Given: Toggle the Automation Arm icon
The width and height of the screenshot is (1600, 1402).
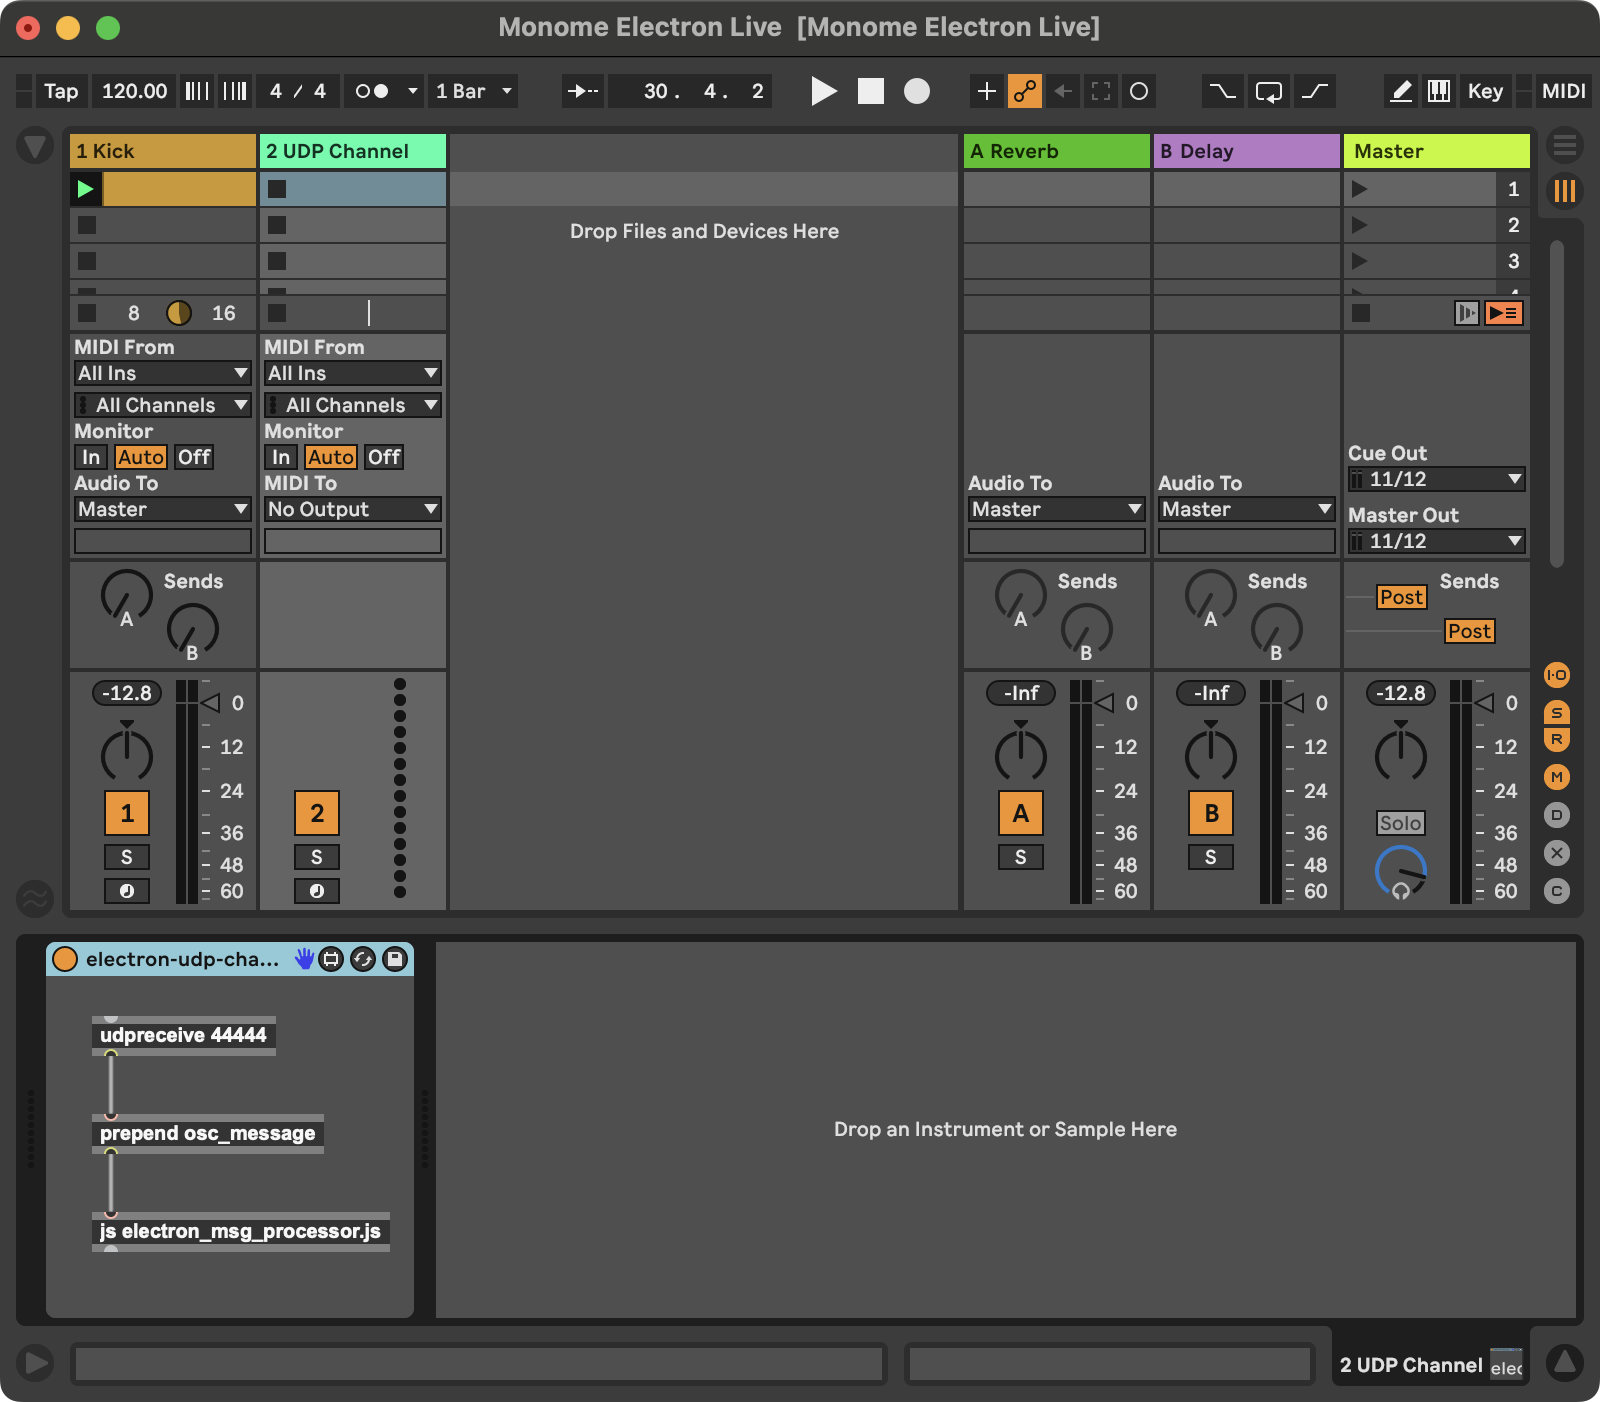Looking at the screenshot, I should point(1024,91).
